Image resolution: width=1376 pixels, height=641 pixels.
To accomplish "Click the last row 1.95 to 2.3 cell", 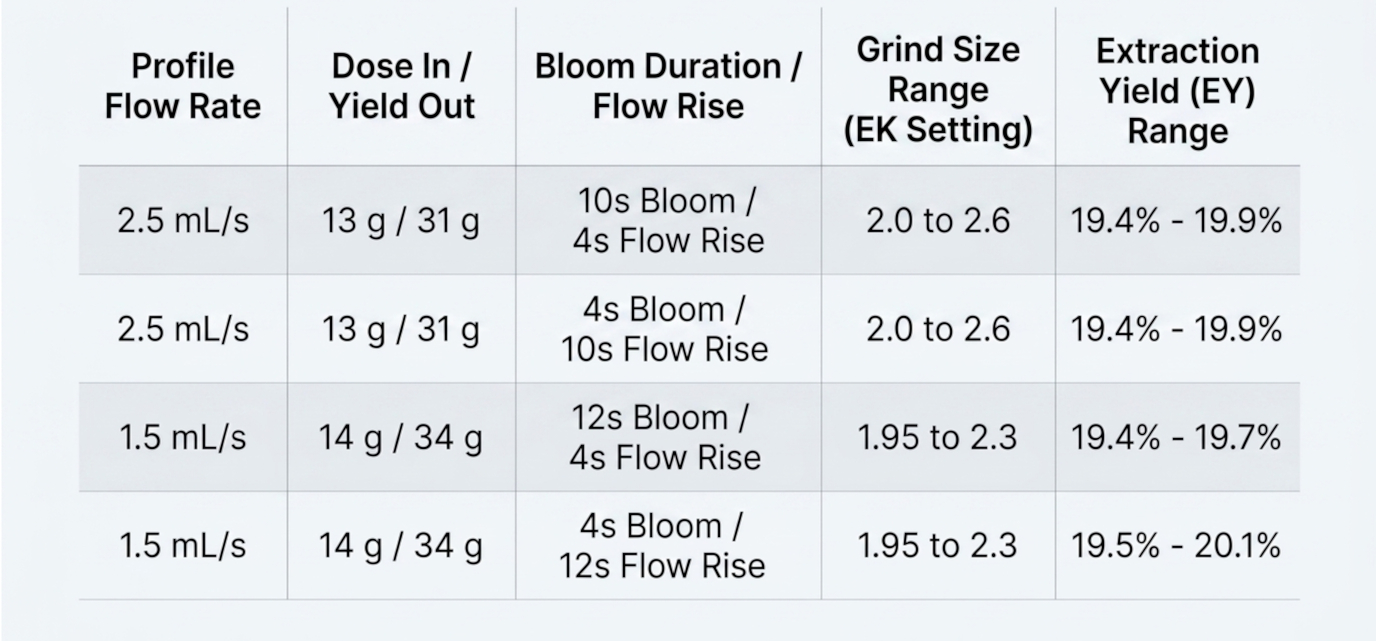I will [938, 546].
